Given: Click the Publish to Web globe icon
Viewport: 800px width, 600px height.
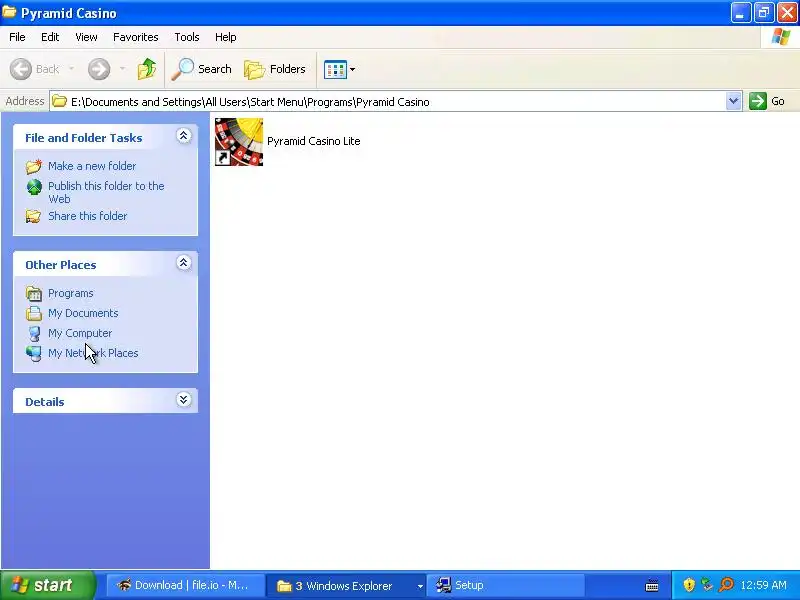Looking at the screenshot, I should (34, 187).
